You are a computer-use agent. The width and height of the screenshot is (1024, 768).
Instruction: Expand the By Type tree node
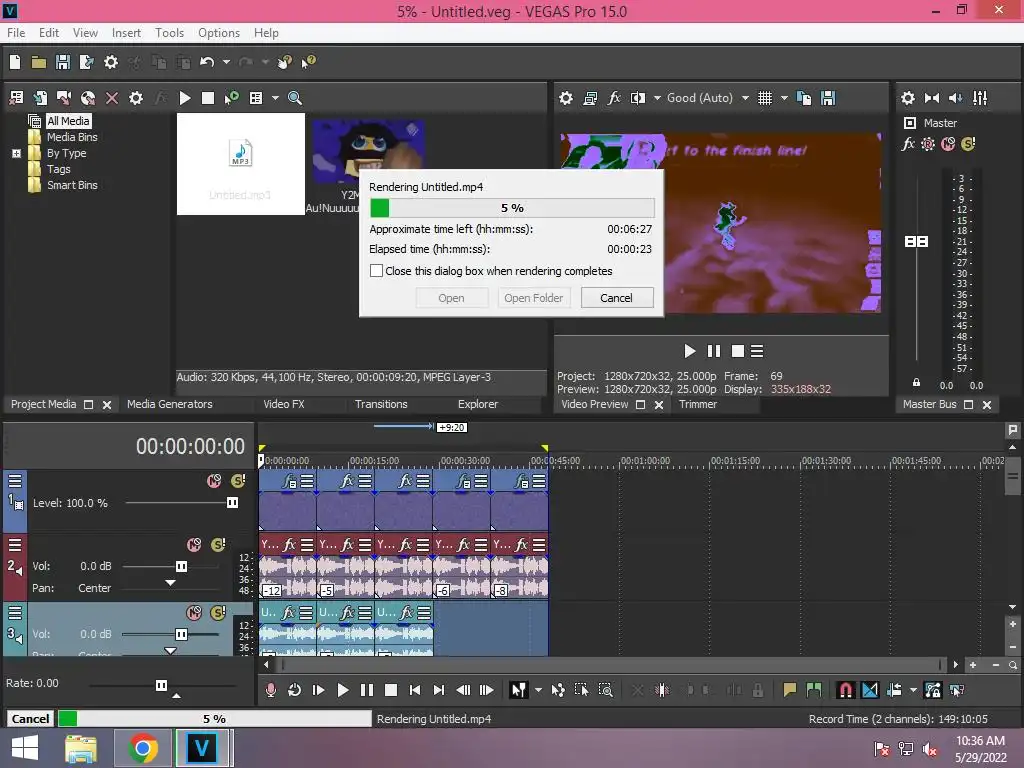(16, 153)
